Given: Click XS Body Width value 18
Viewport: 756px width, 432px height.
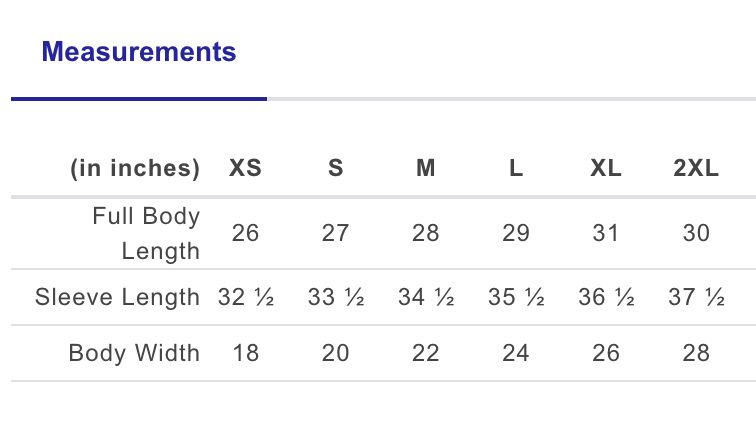Looking at the screenshot, I should (245, 353).
